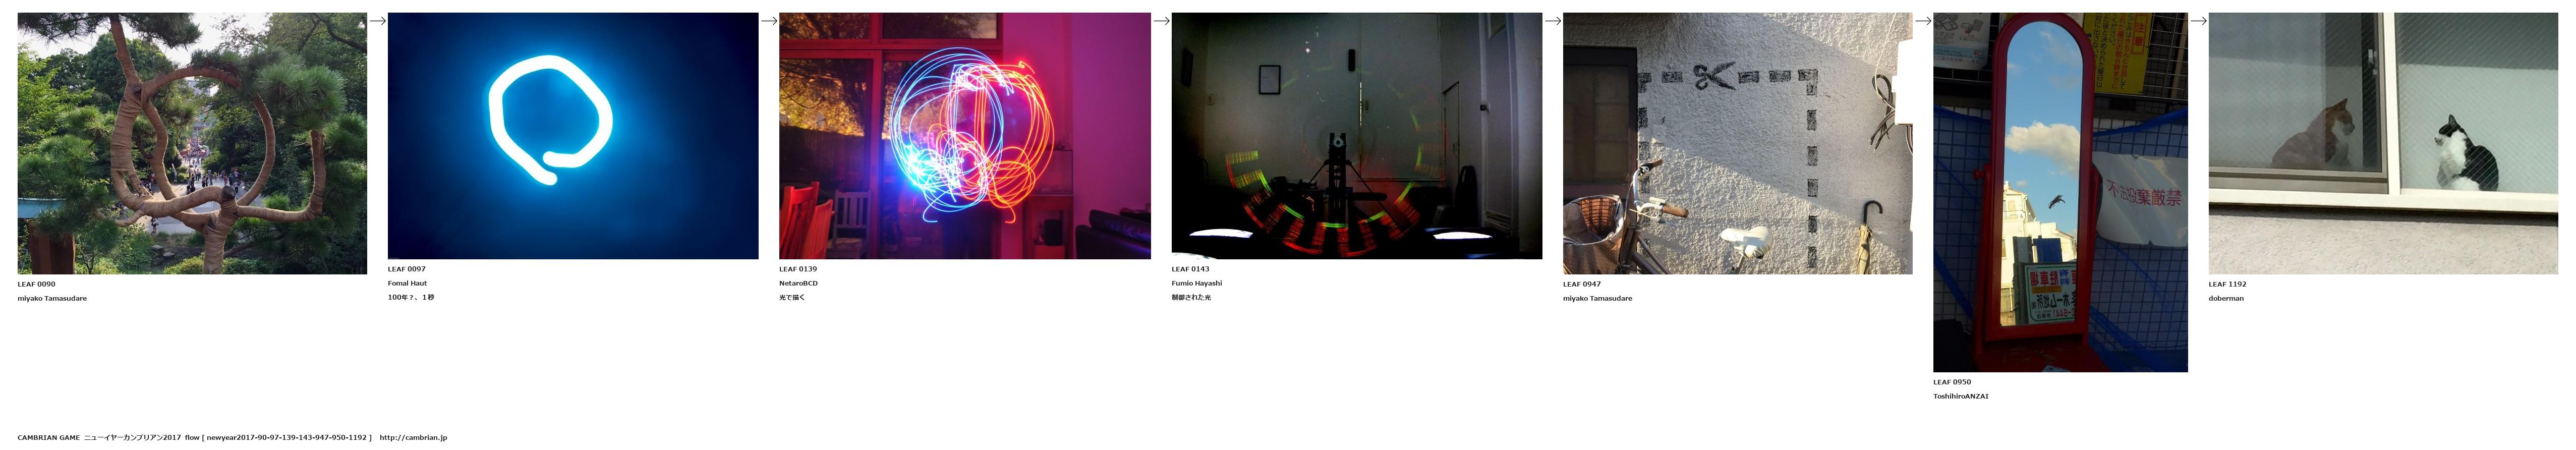
Task: Open the red mirror reflecting sky photo
Action: click(2060, 192)
